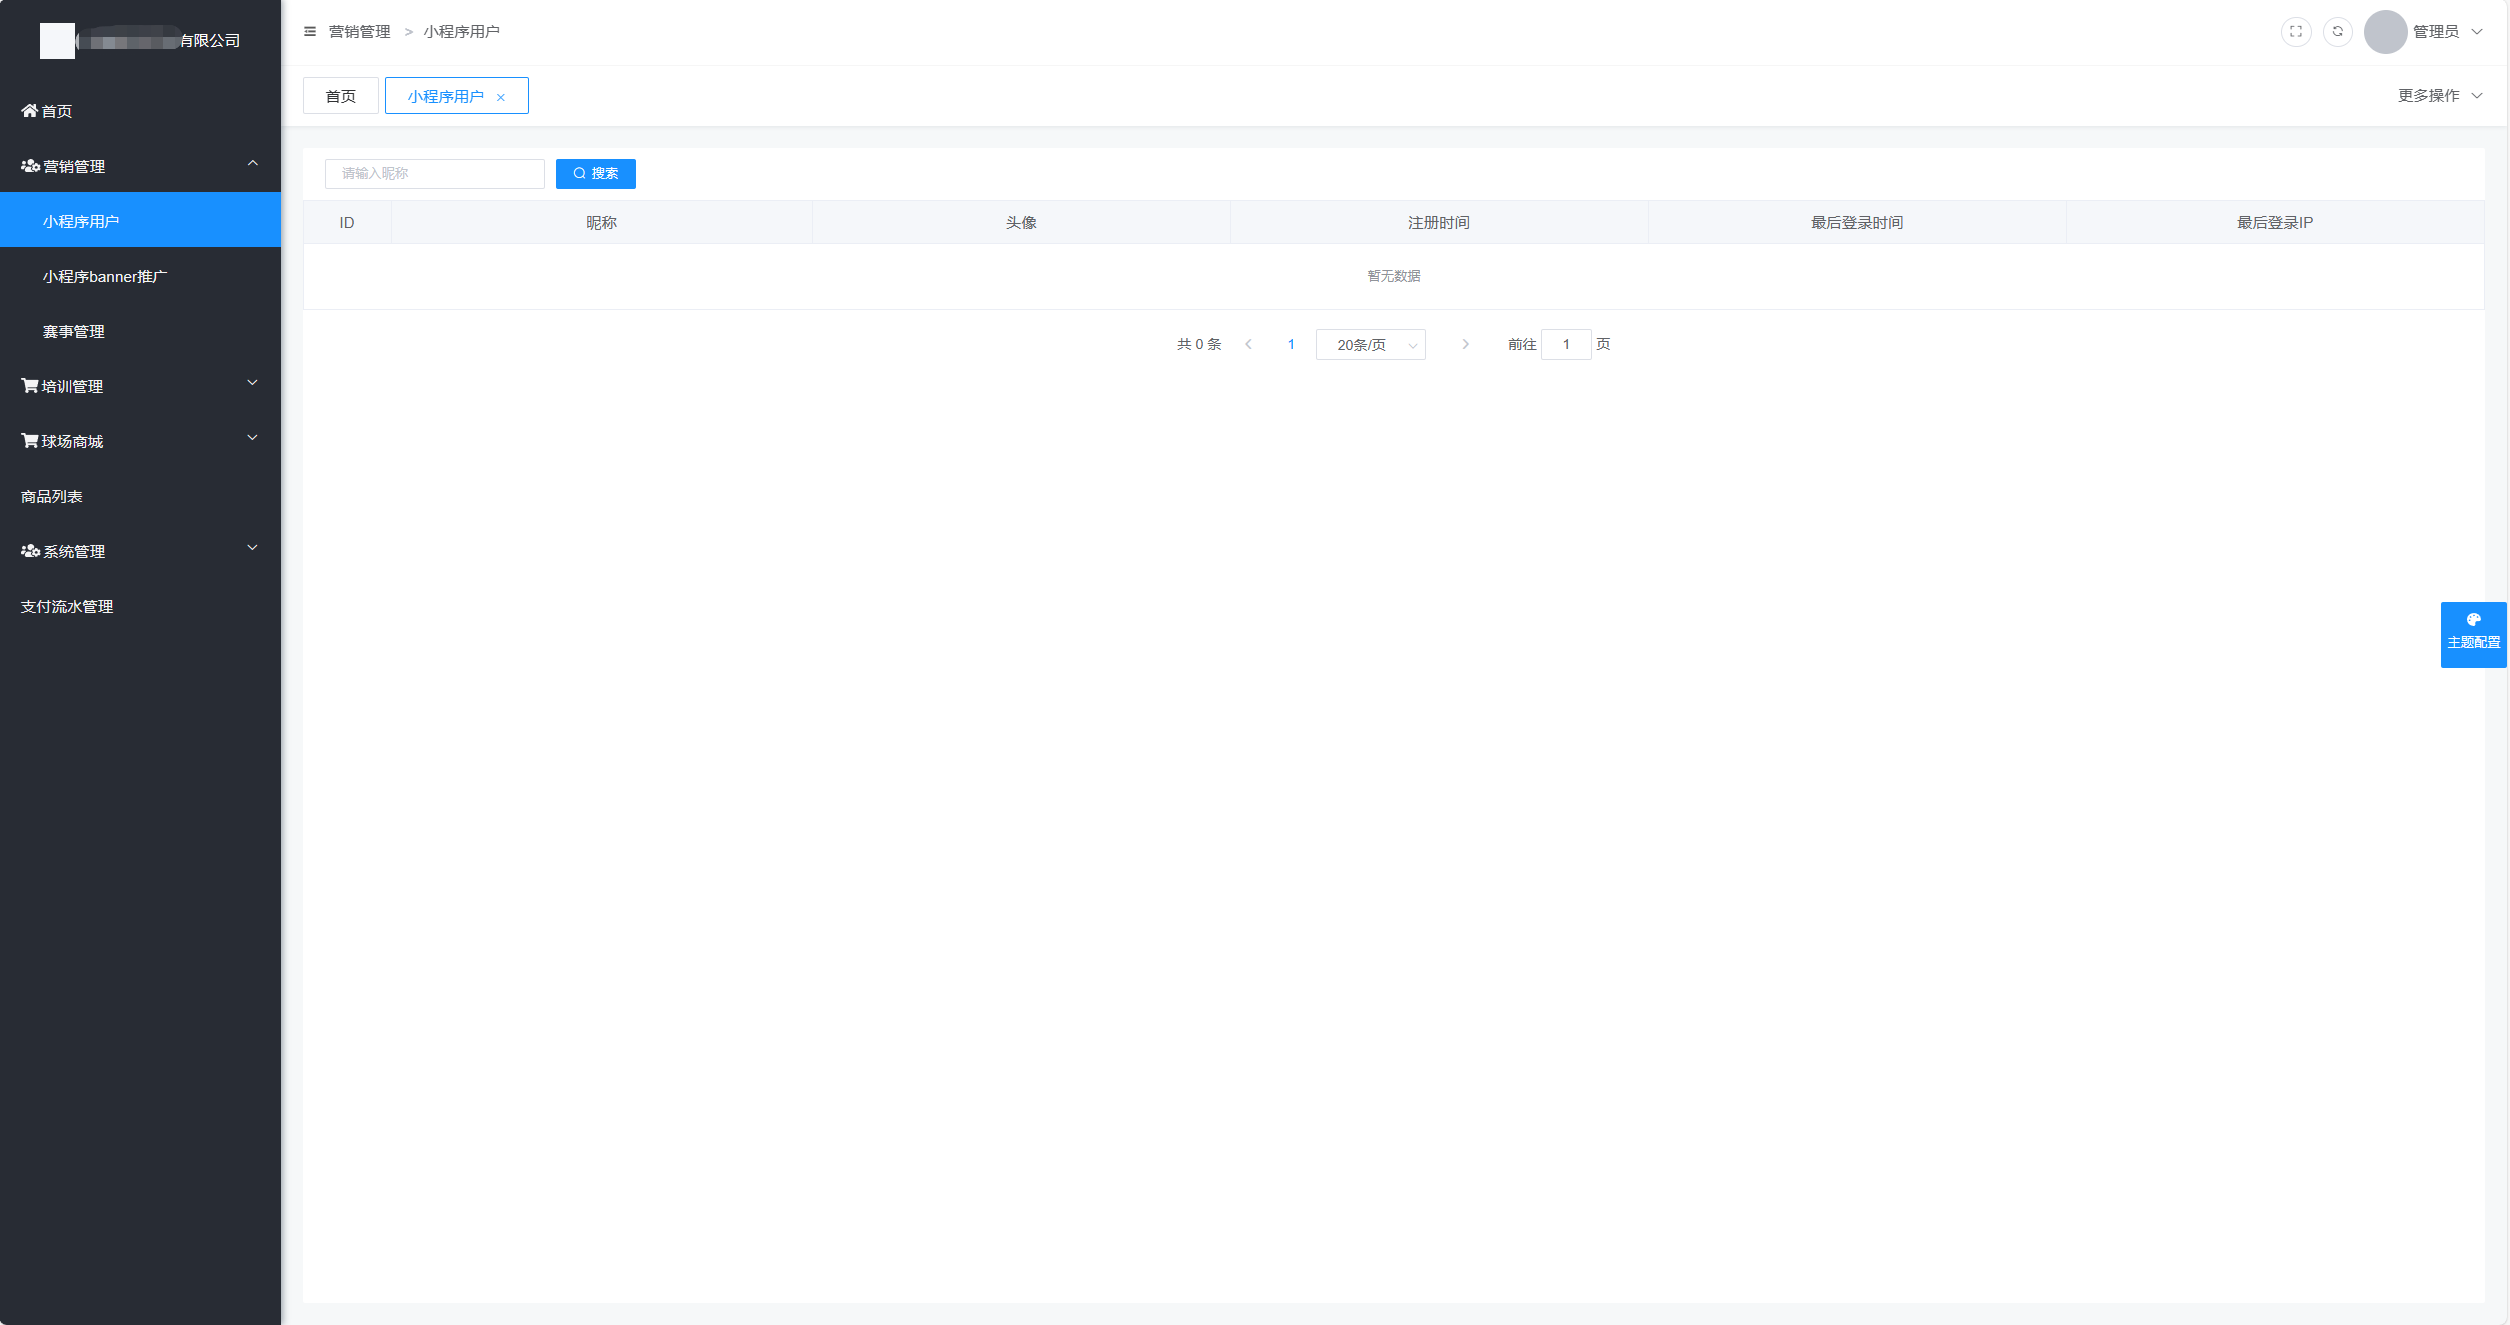Click the 暂无数据 empty table text
The width and height of the screenshot is (2510, 1325).
click(x=1394, y=276)
